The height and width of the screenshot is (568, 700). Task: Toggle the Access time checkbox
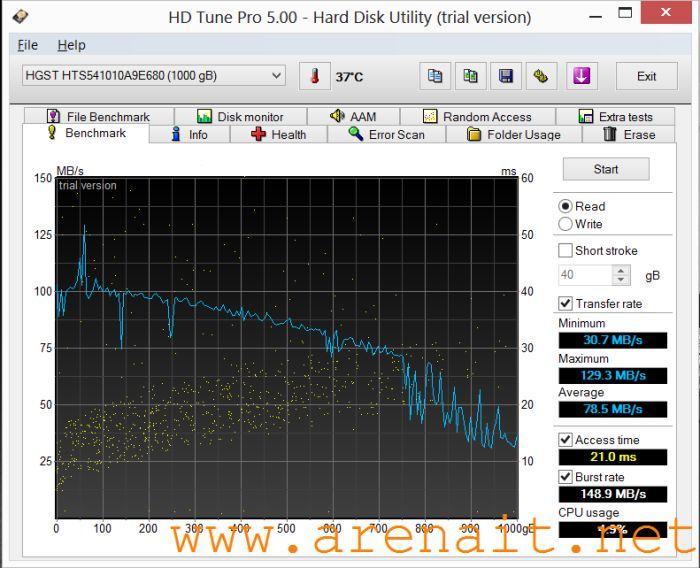pos(566,440)
